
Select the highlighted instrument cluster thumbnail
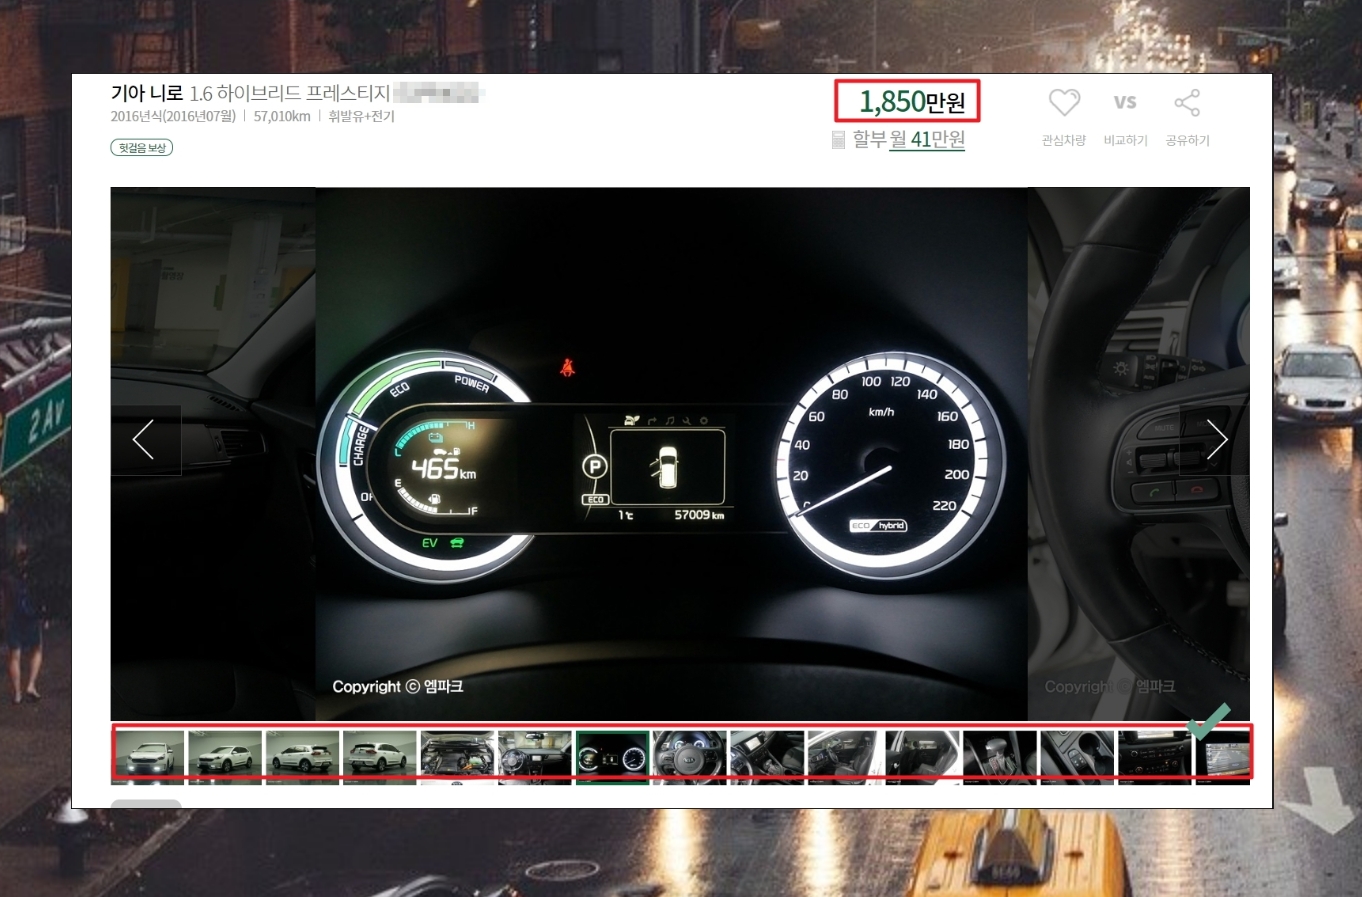[613, 757]
